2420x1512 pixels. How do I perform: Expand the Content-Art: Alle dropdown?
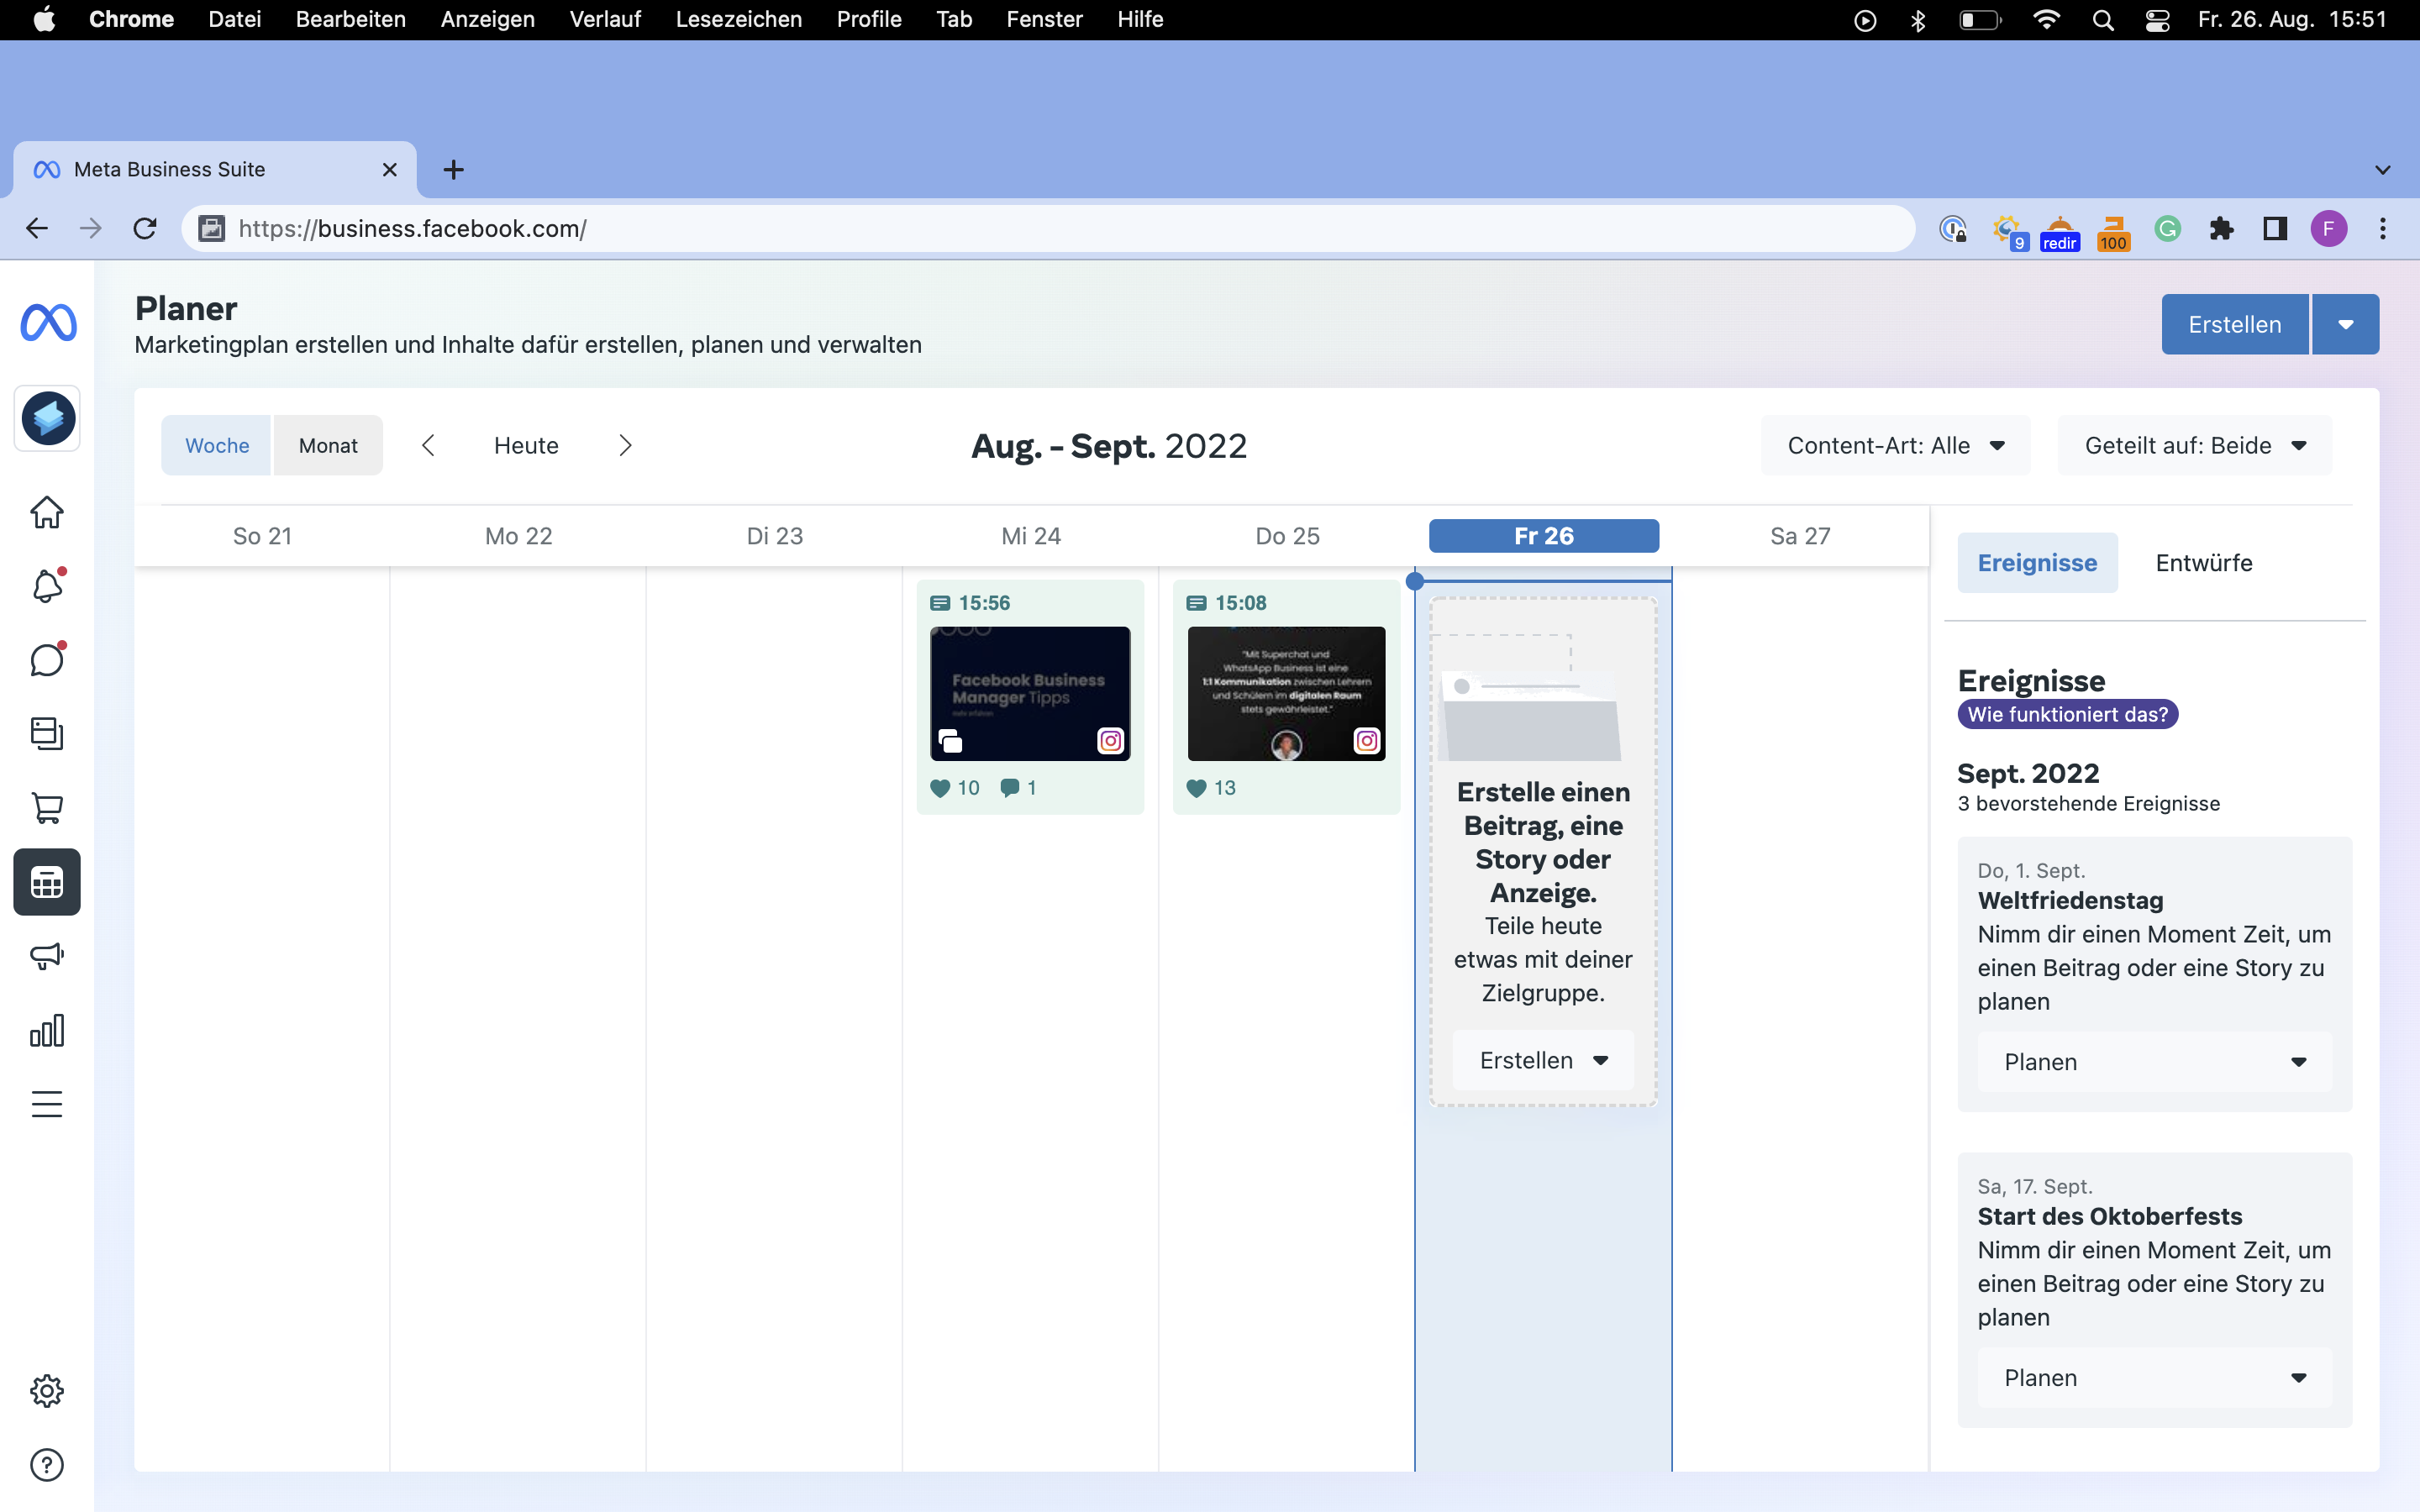pyautogui.click(x=1895, y=446)
